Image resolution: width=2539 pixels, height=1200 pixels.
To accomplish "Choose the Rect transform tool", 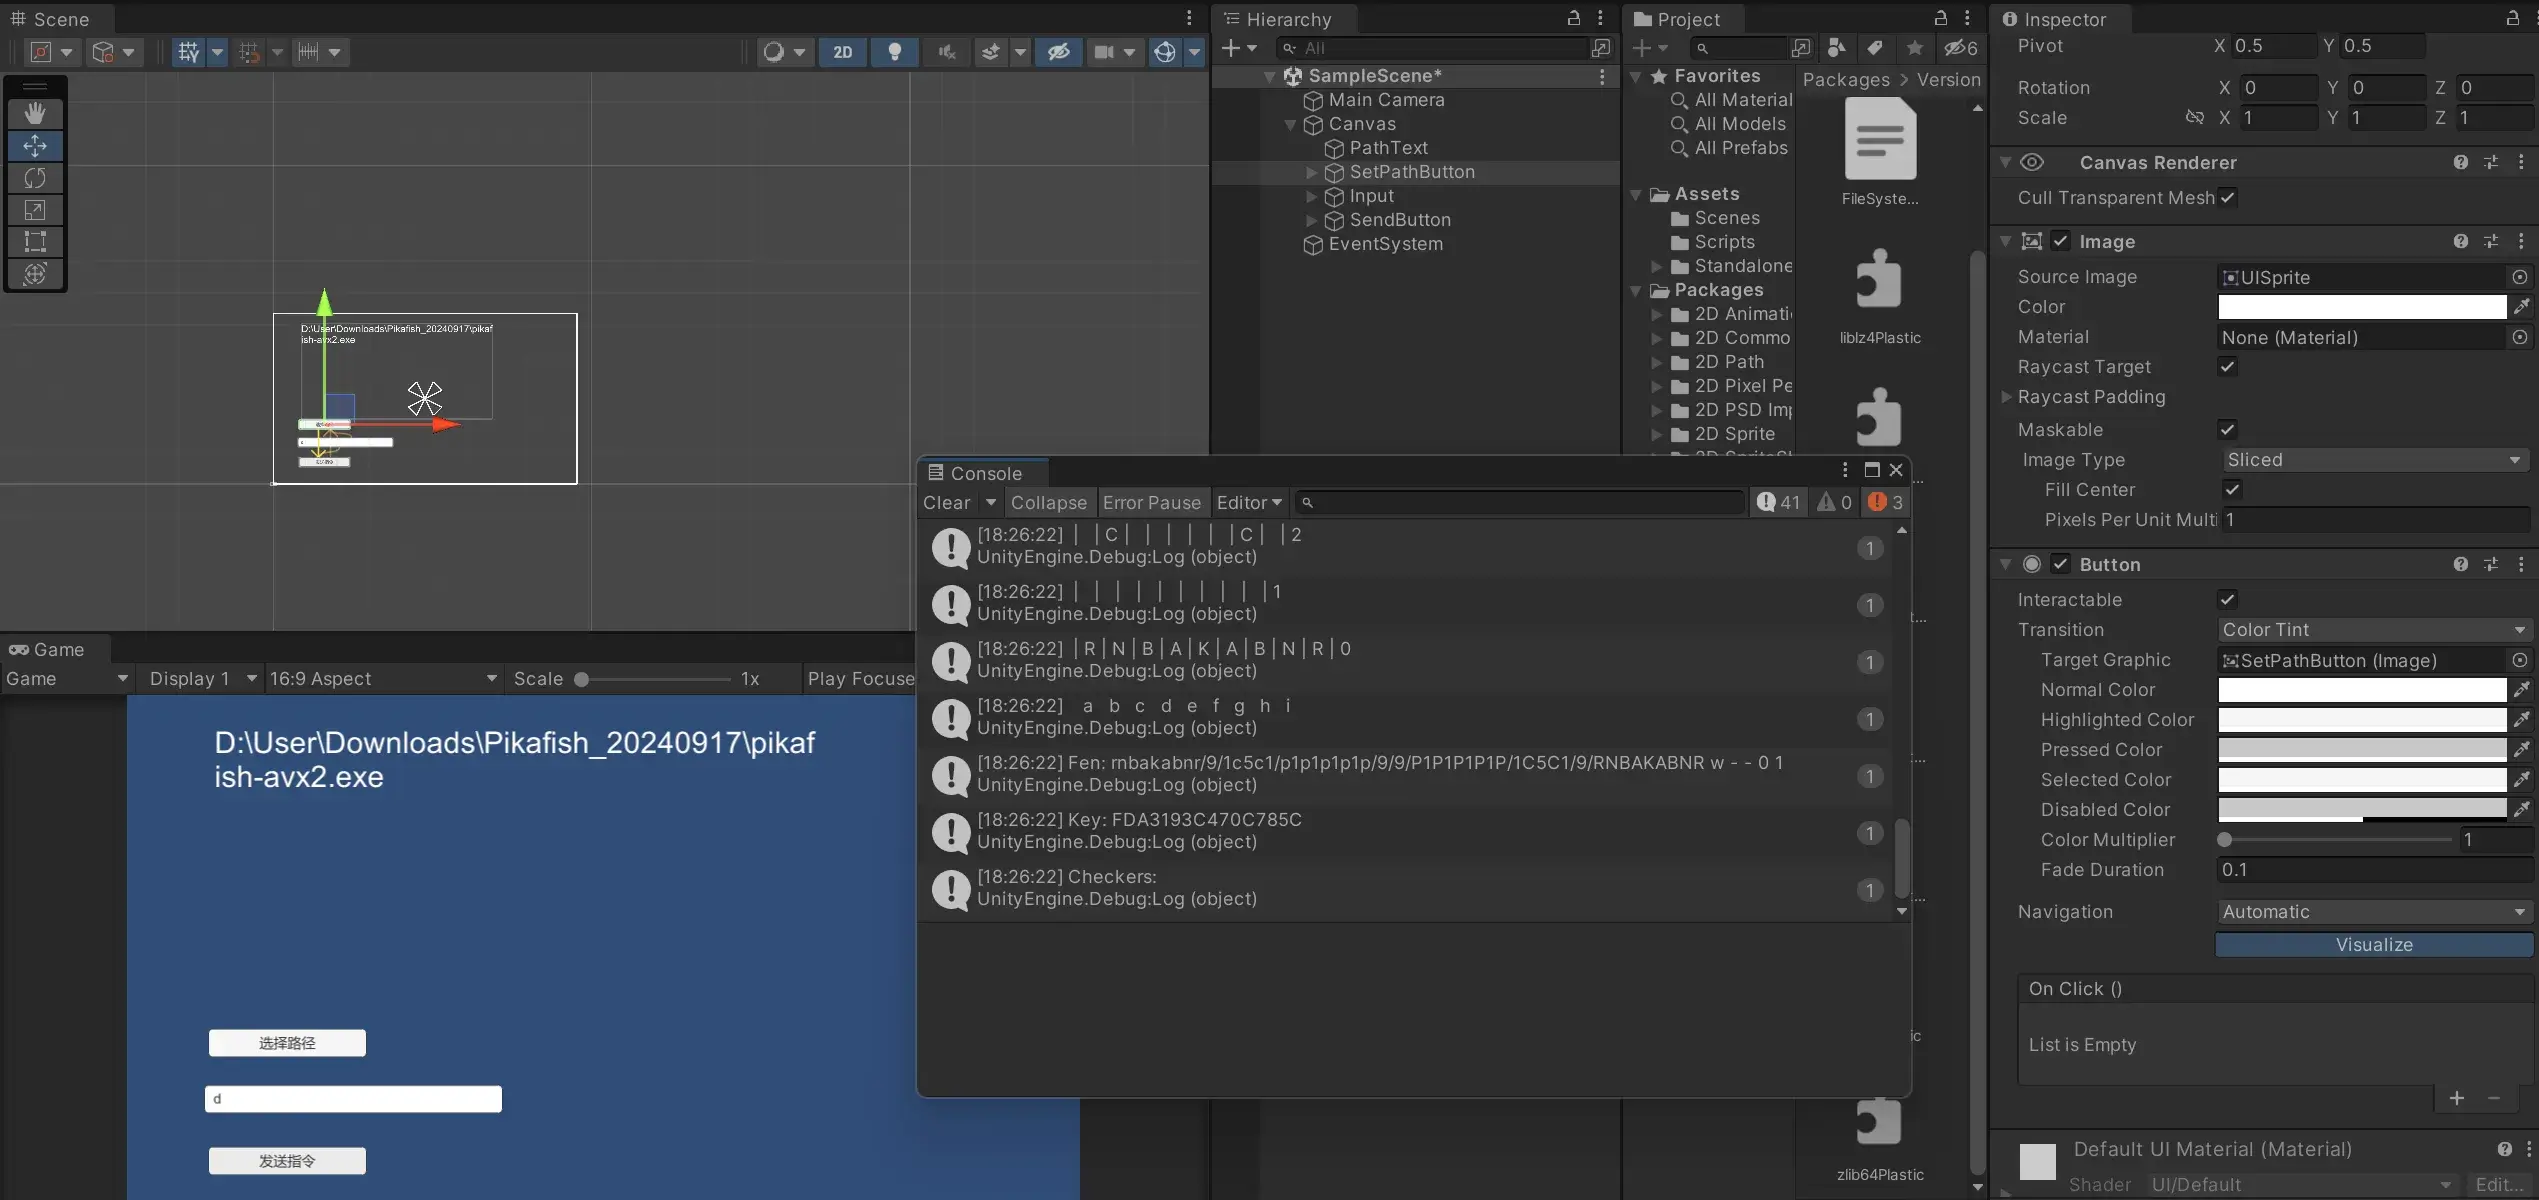I will pos(35,241).
